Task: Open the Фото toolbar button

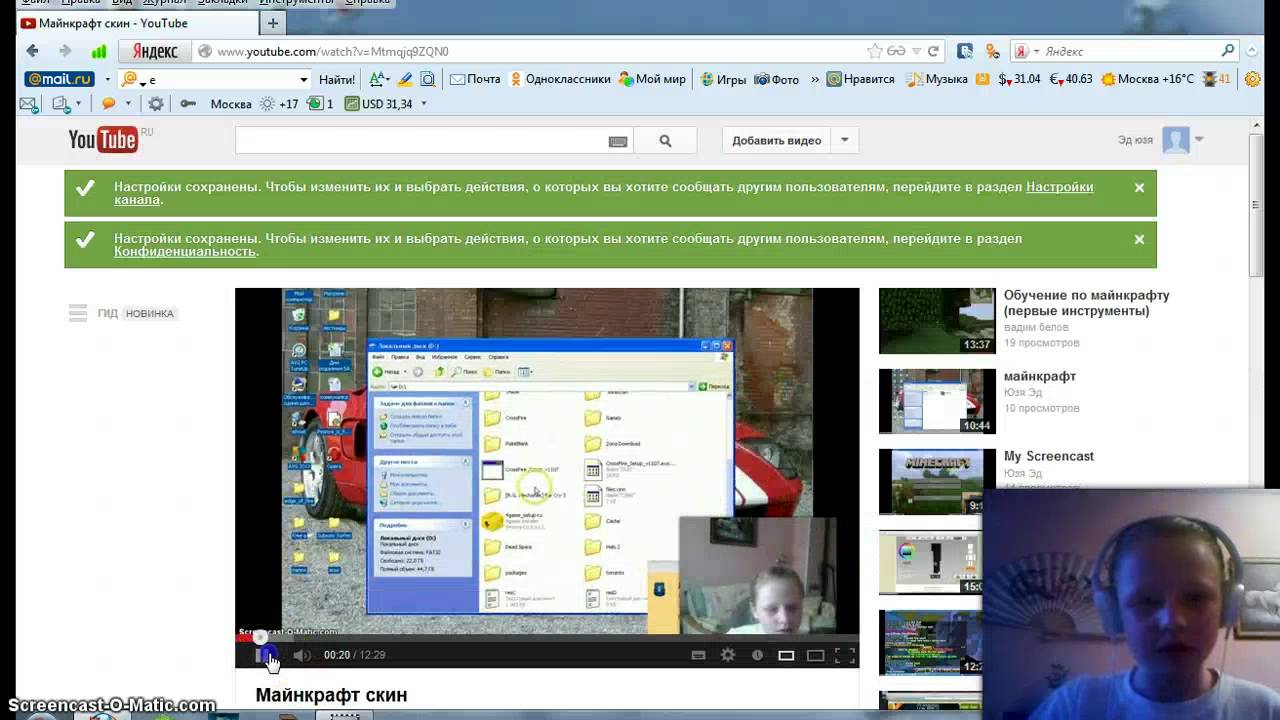Action: 776,79
